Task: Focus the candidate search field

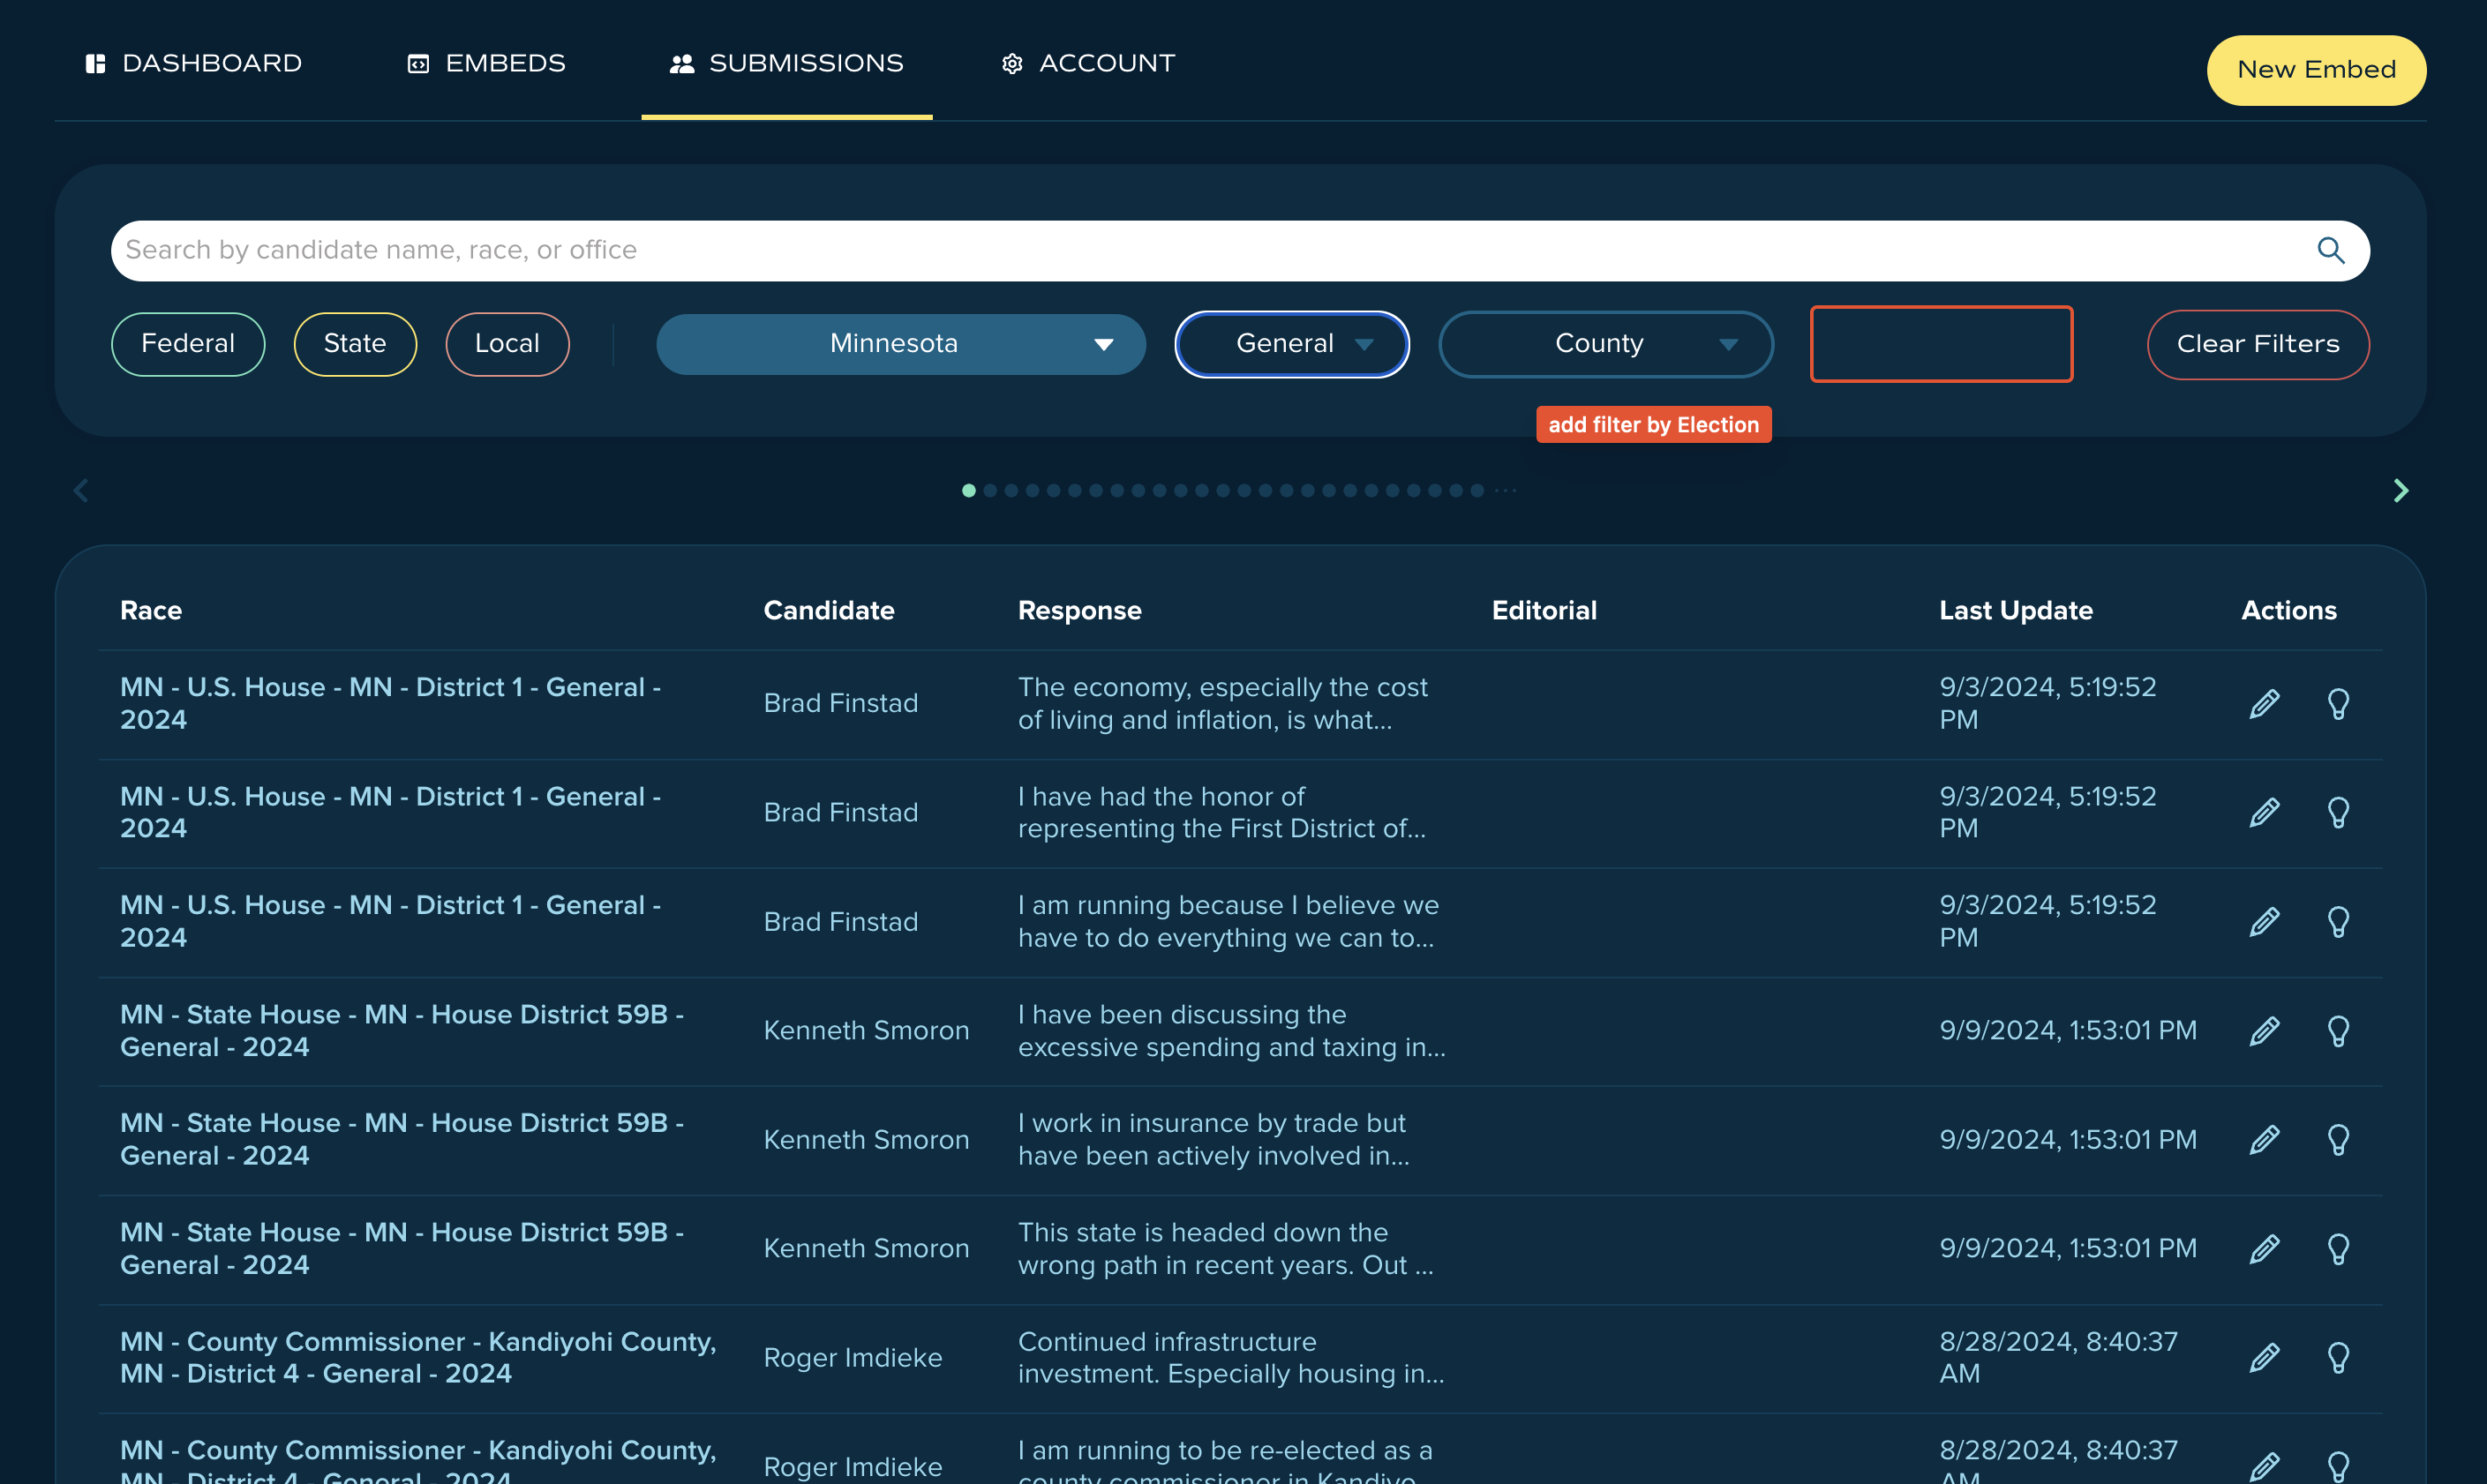Action: 1240,250
